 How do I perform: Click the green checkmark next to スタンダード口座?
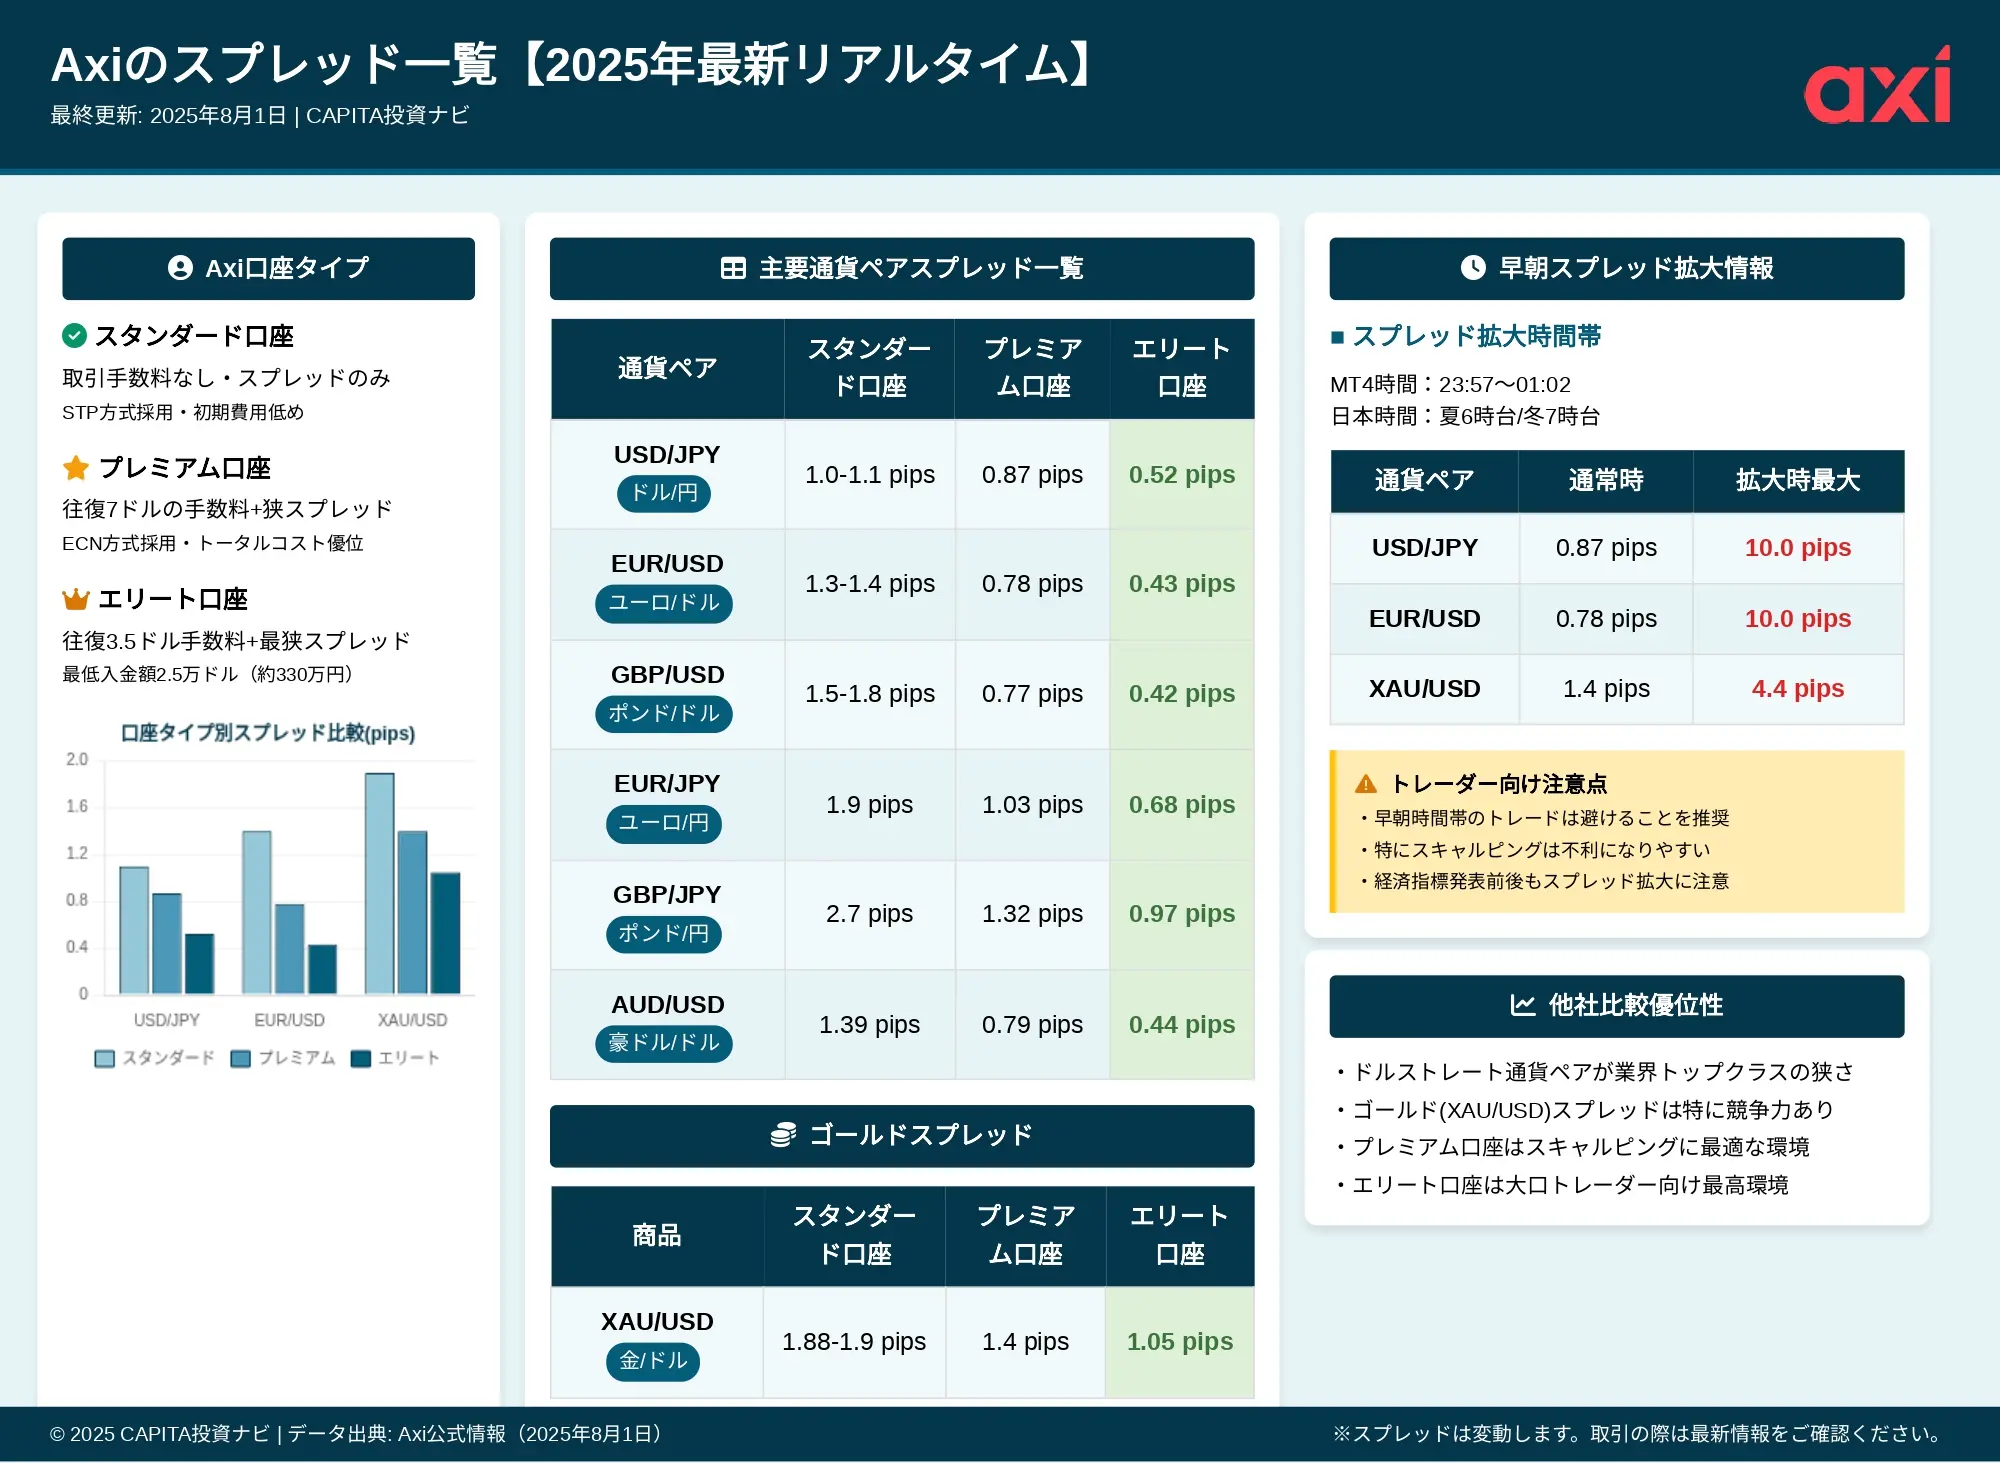[x=74, y=336]
